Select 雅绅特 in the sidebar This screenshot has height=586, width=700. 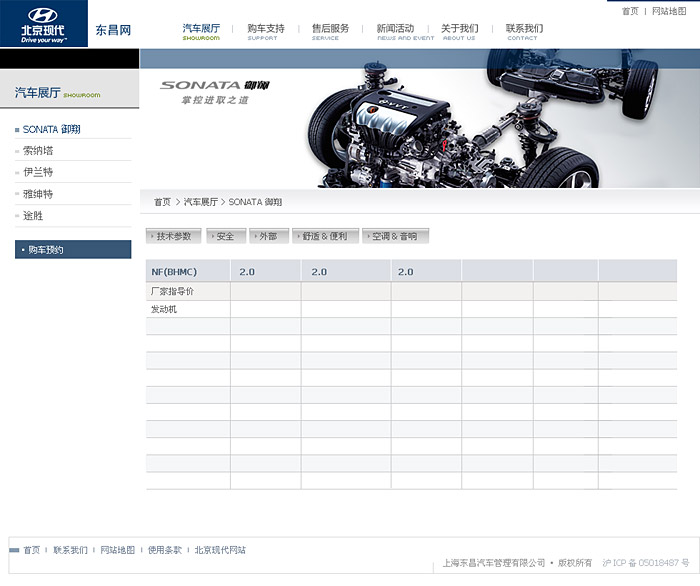point(38,194)
